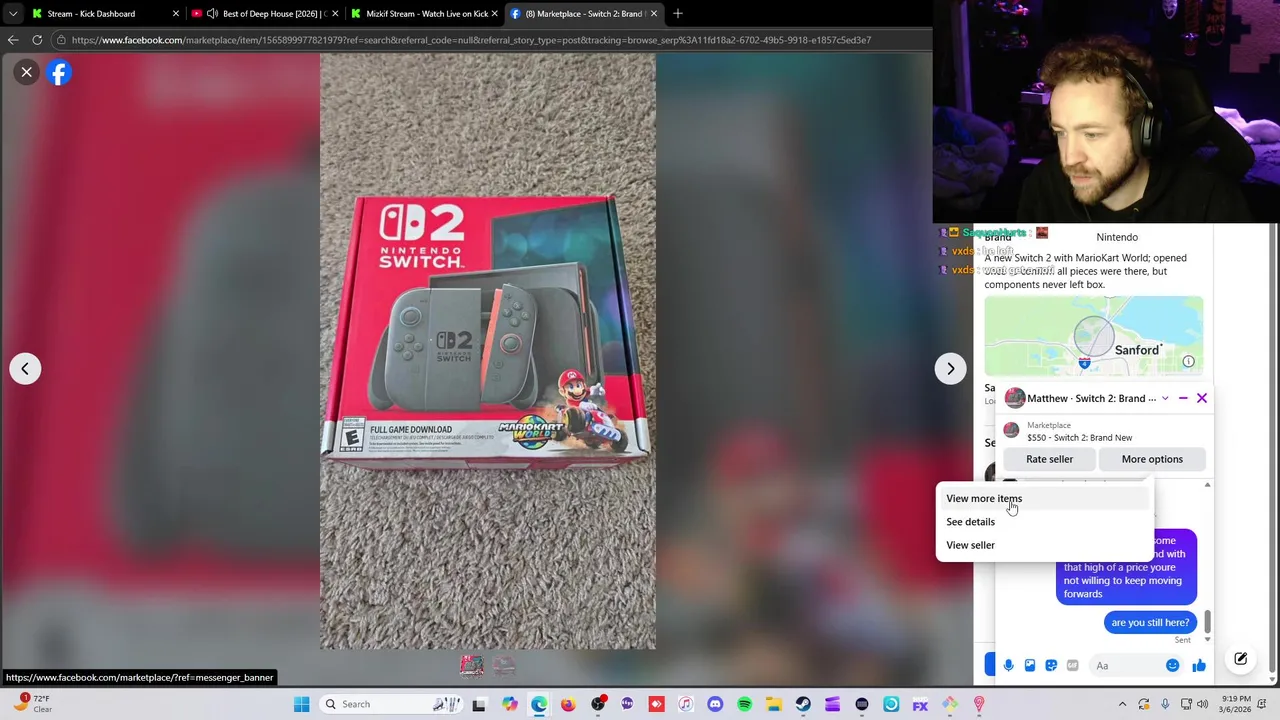Open Microsoft Edge from the taskbar

[x=539, y=704]
